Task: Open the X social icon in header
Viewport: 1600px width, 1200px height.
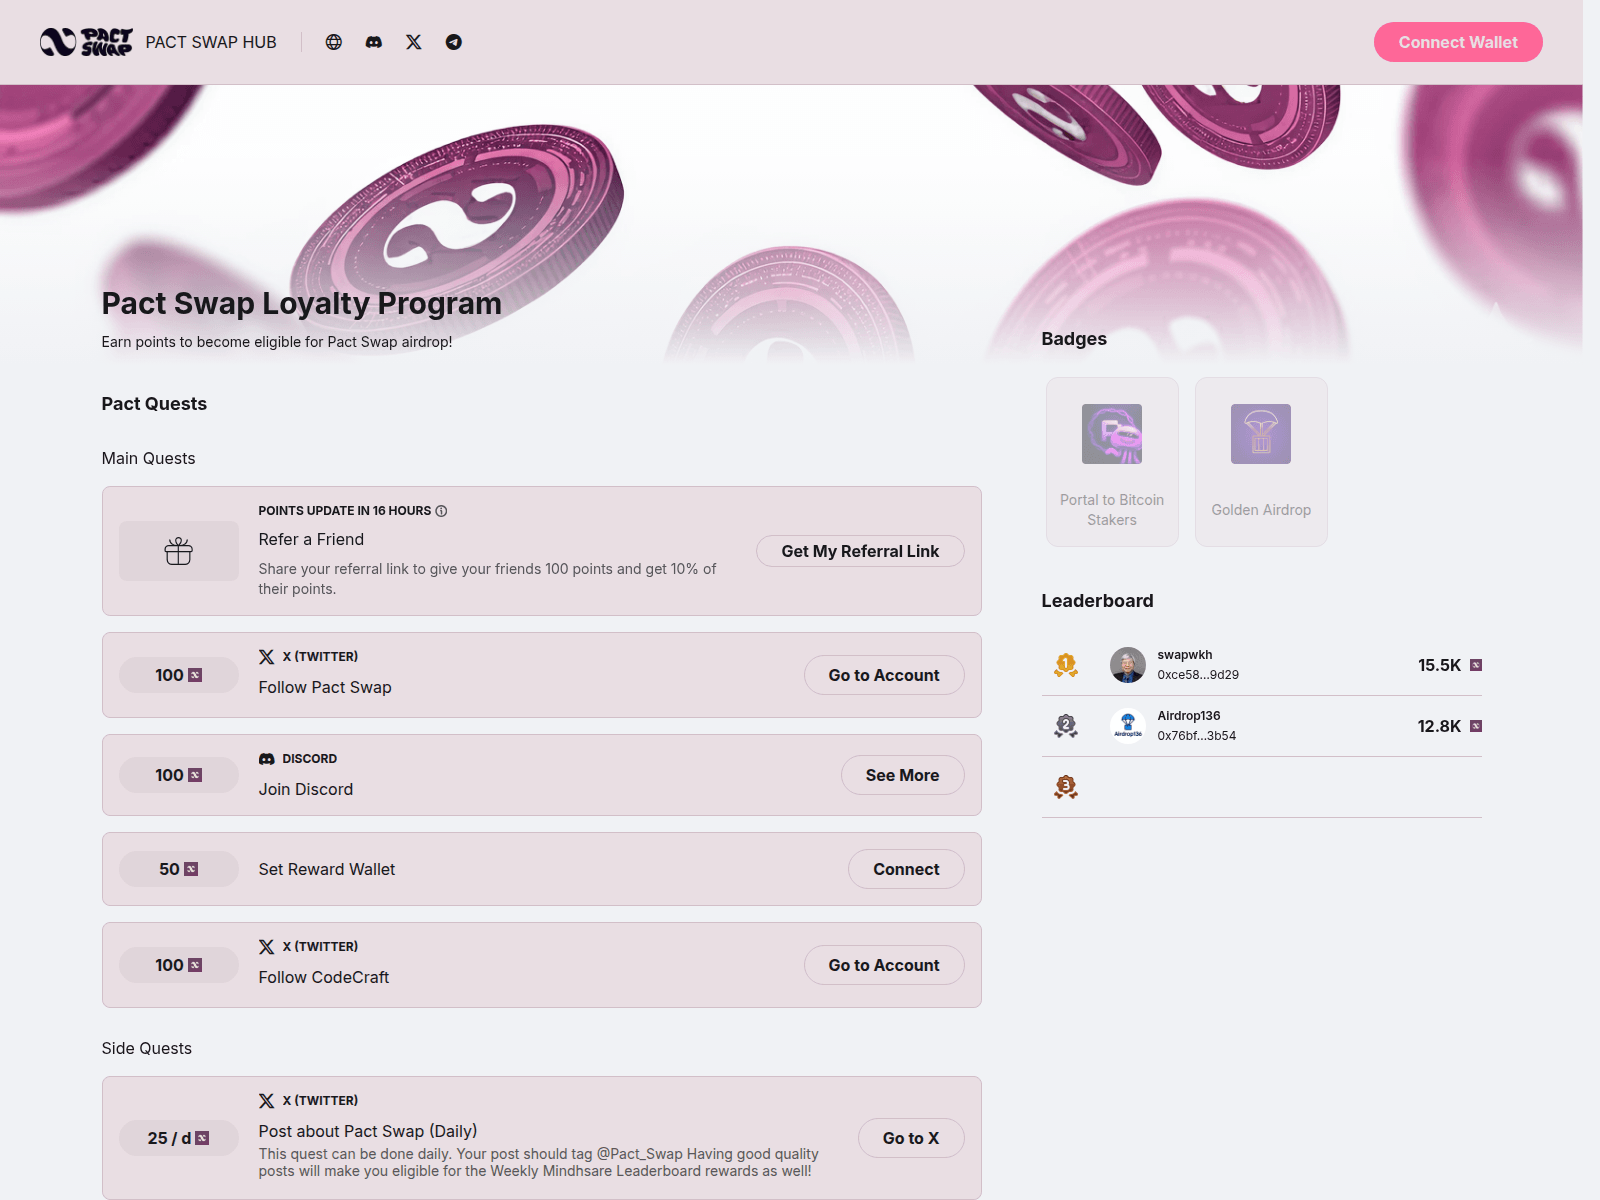Action: 414,42
